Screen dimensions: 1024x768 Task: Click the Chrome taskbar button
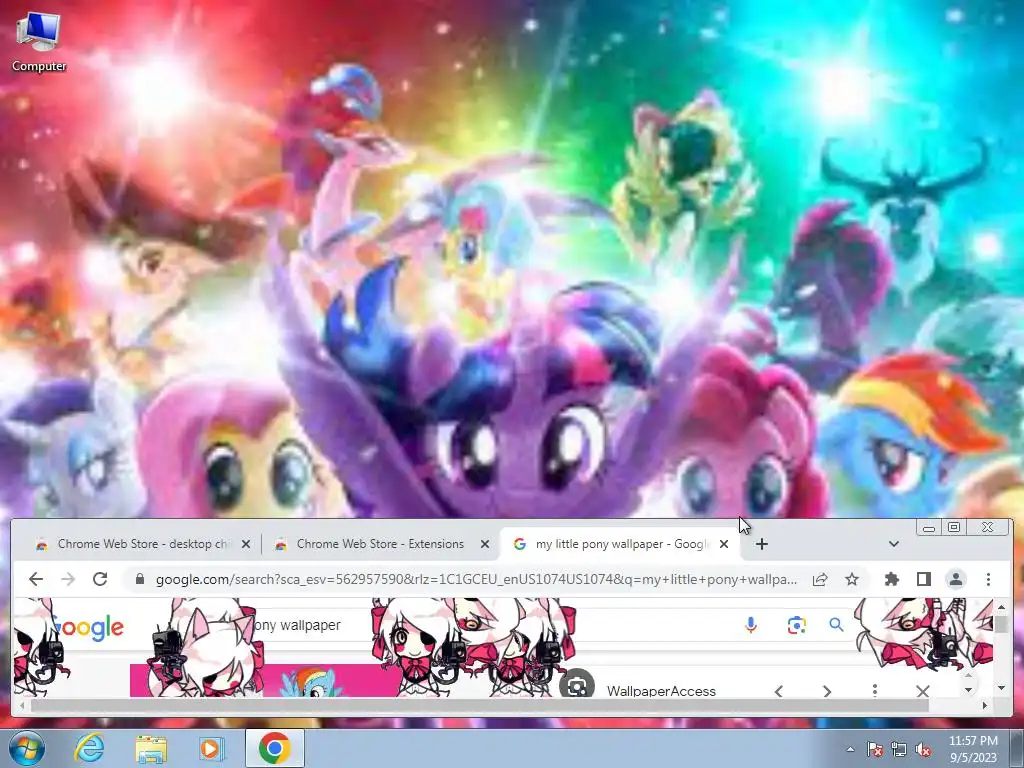coord(274,748)
